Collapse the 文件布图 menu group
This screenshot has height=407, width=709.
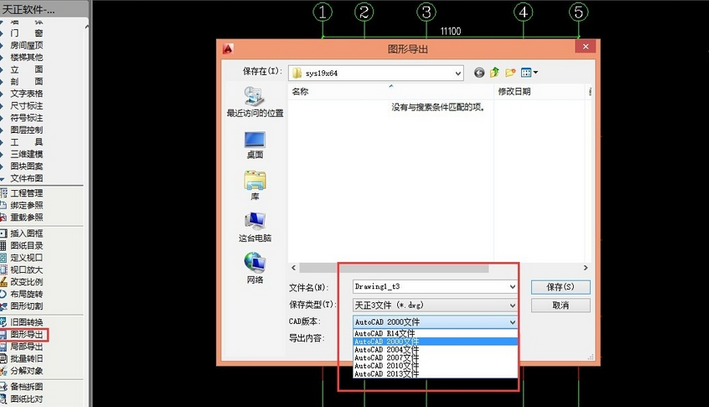(27, 178)
